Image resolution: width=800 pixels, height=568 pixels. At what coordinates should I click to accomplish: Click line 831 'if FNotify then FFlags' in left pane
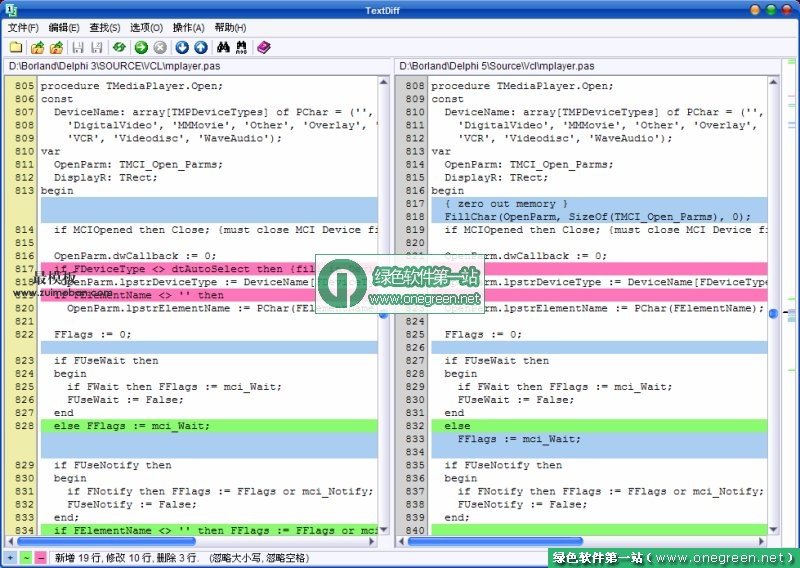point(220,491)
